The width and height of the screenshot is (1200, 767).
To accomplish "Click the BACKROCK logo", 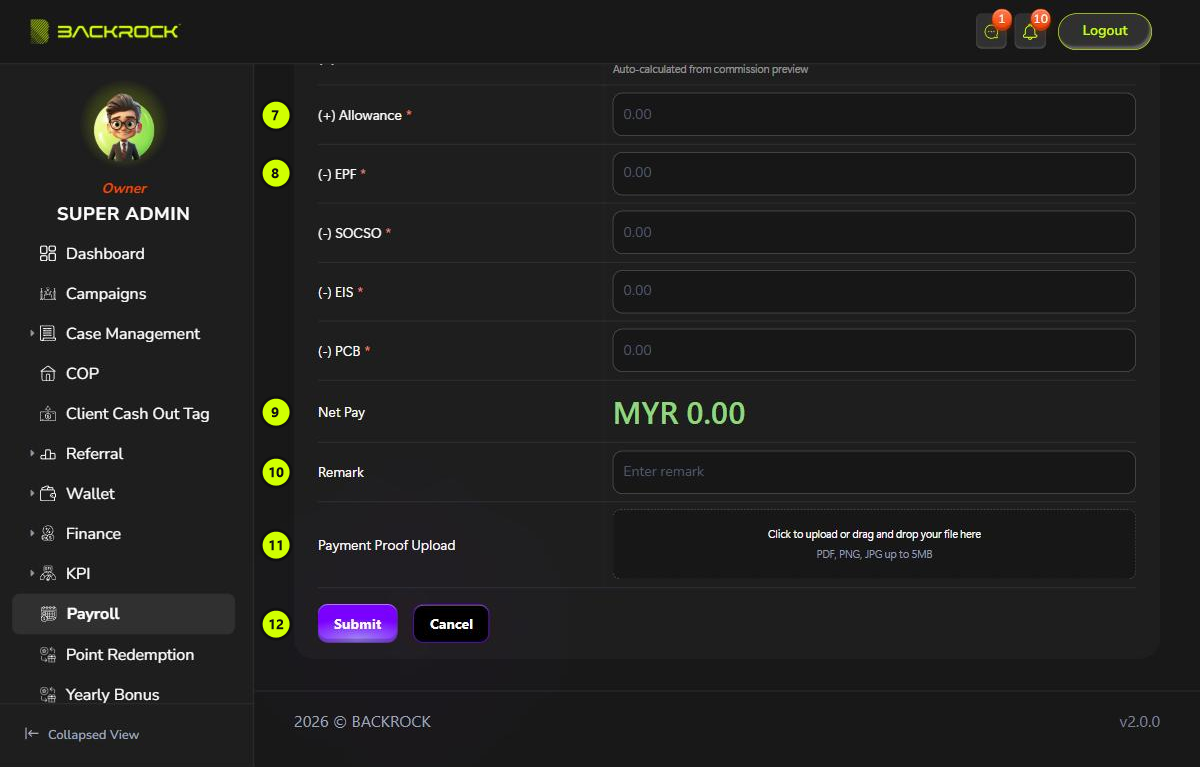I will click(x=104, y=32).
